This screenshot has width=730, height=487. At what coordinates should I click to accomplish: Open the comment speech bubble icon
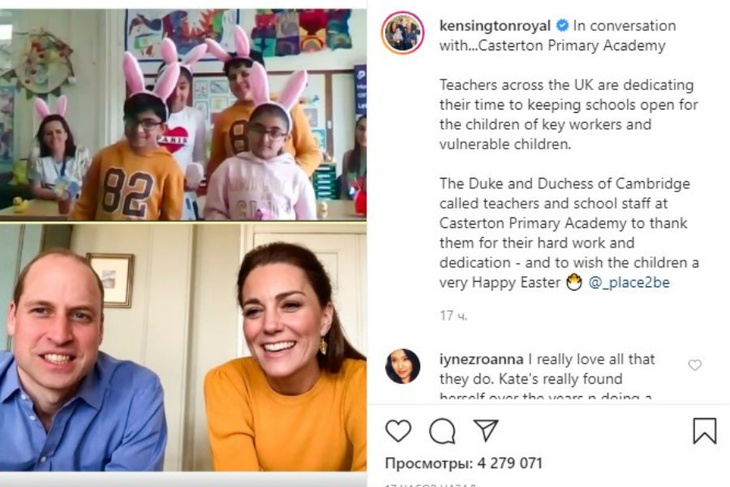click(442, 431)
